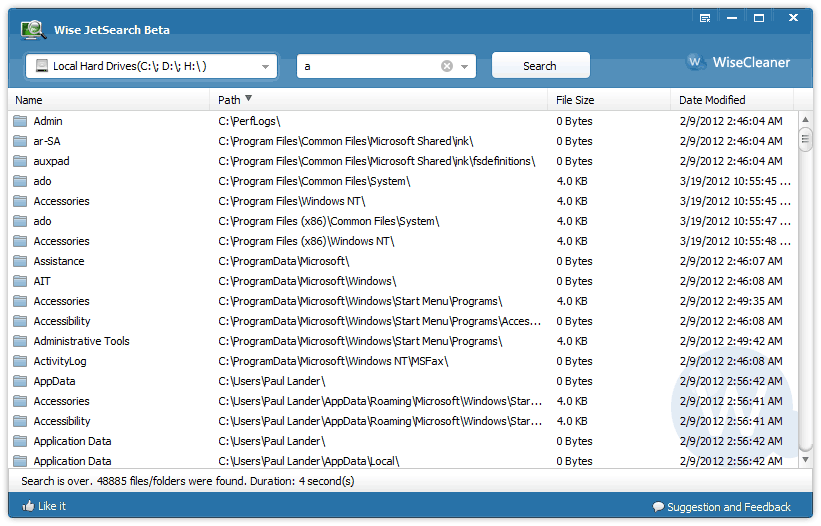Open the search history dropdown arrow

pos(464,67)
